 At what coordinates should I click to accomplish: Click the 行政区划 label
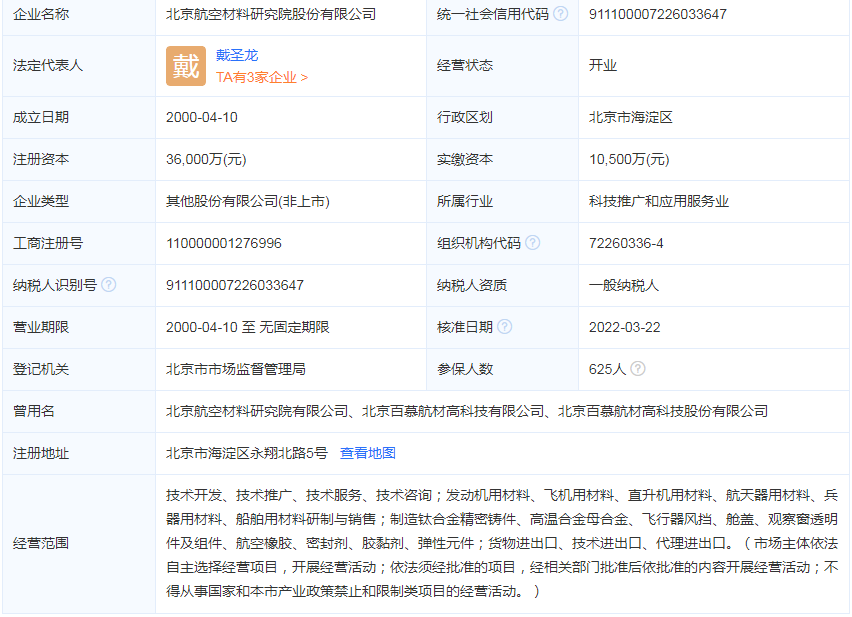tap(465, 117)
